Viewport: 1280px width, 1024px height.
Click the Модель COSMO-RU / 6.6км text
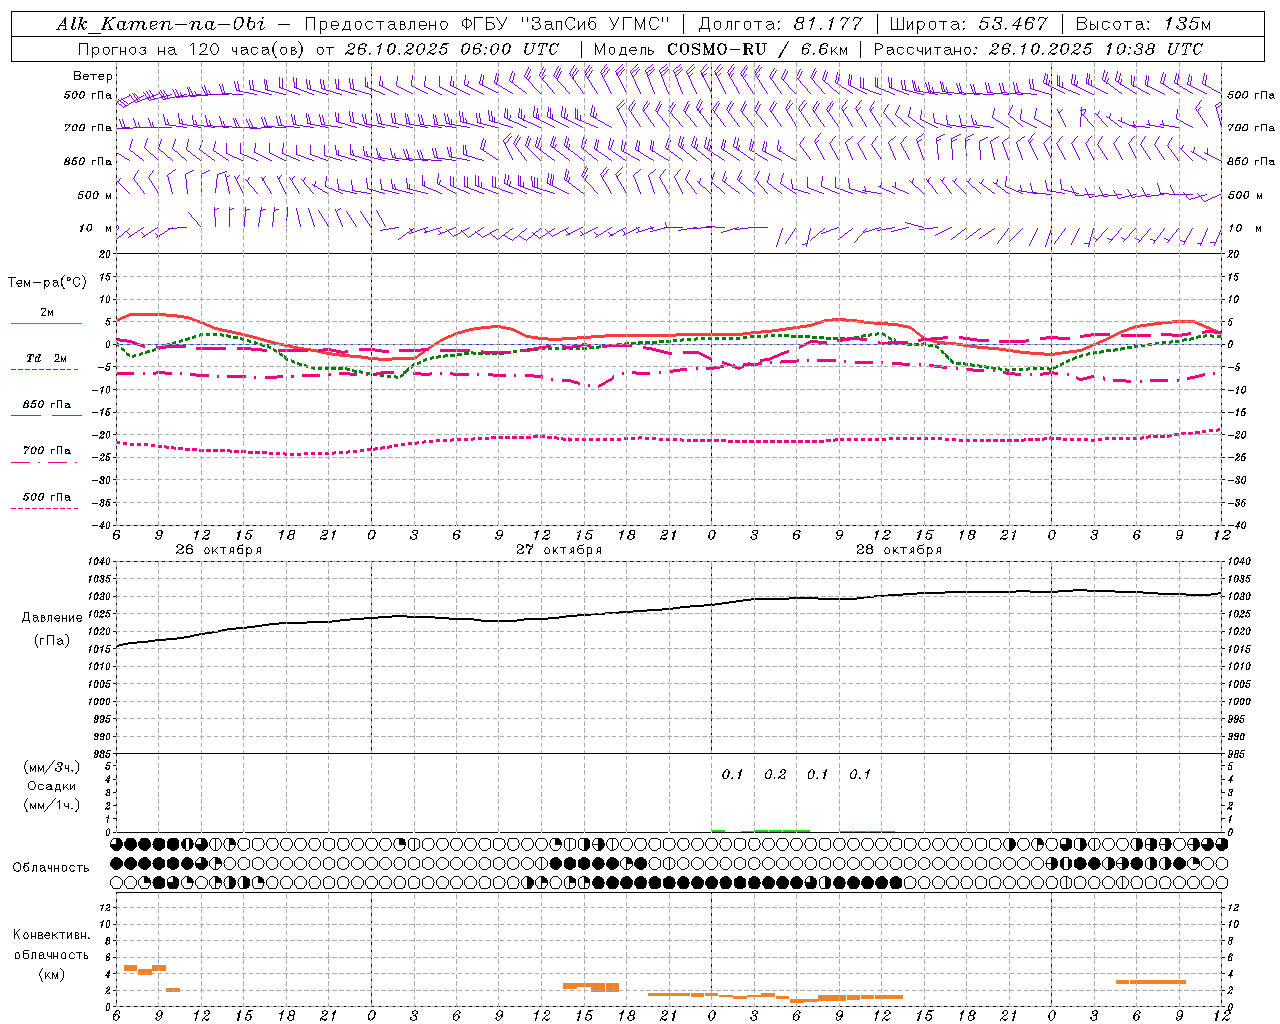[720, 49]
